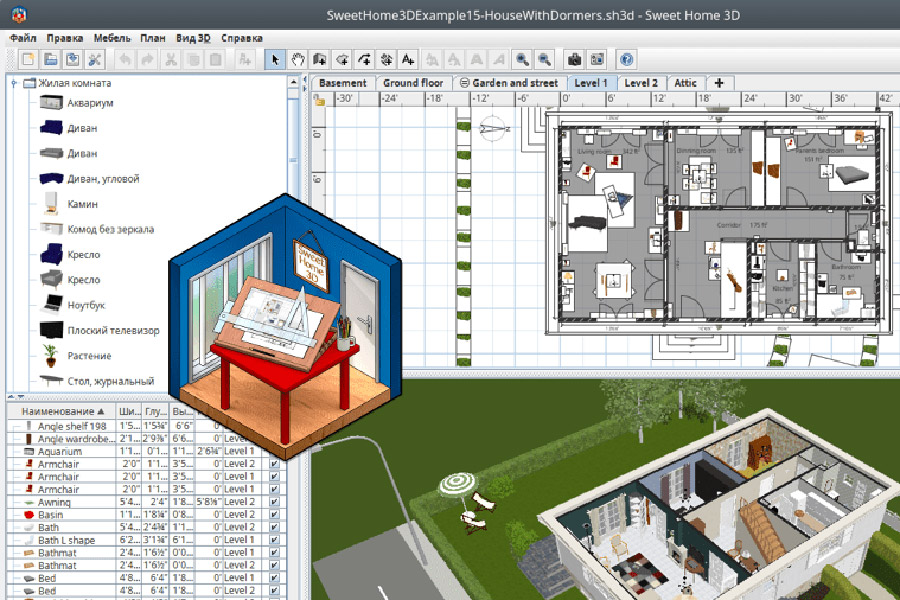This screenshot has height=600, width=900.
Task: Click the Cut scissors icon
Action: (170, 59)
